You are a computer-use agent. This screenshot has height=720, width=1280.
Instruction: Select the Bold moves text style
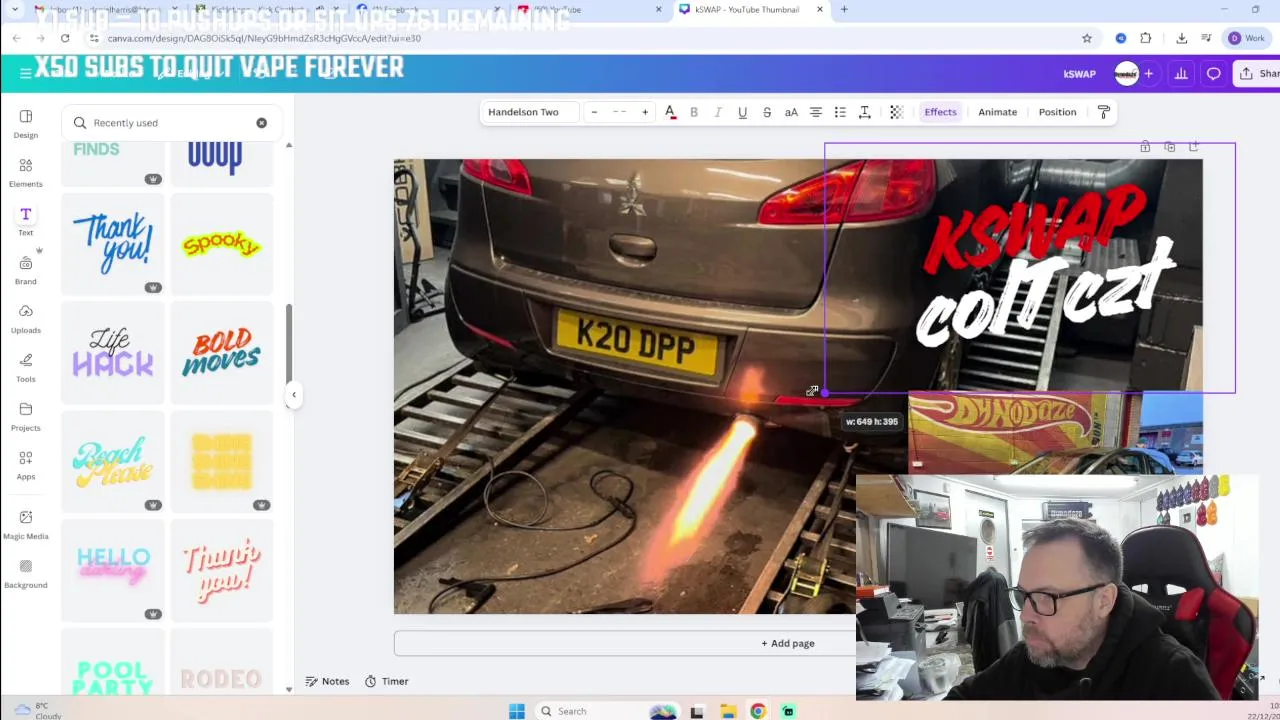pyautogui.click(x=221, y=353)
